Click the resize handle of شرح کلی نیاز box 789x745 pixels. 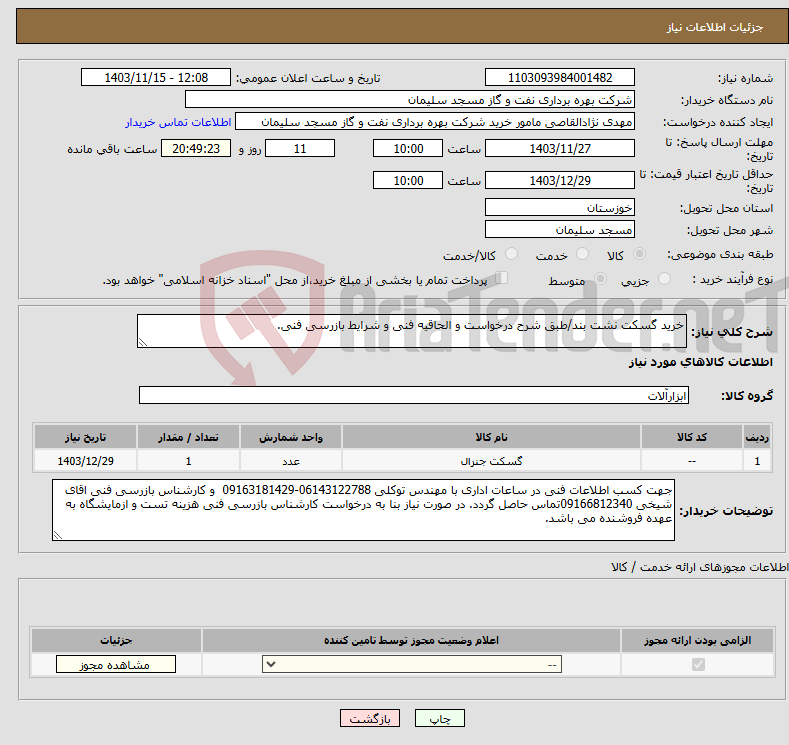tap(143, 342)
